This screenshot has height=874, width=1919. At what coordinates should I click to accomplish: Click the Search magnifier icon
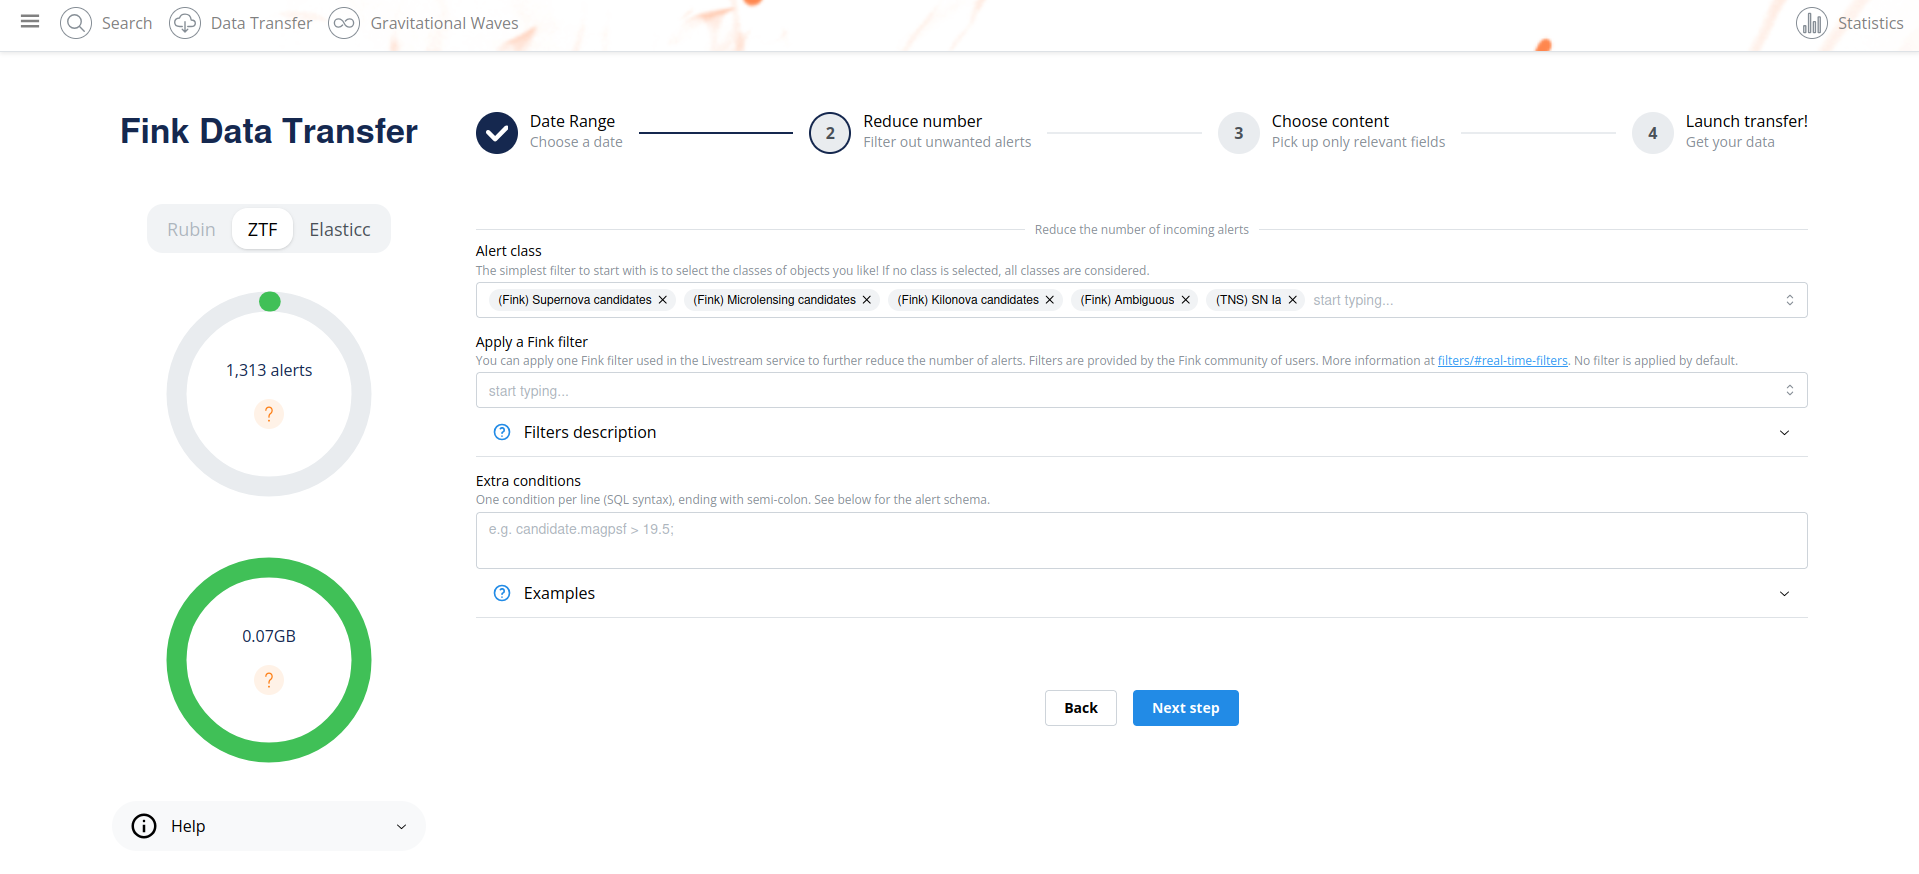point(76,23)
